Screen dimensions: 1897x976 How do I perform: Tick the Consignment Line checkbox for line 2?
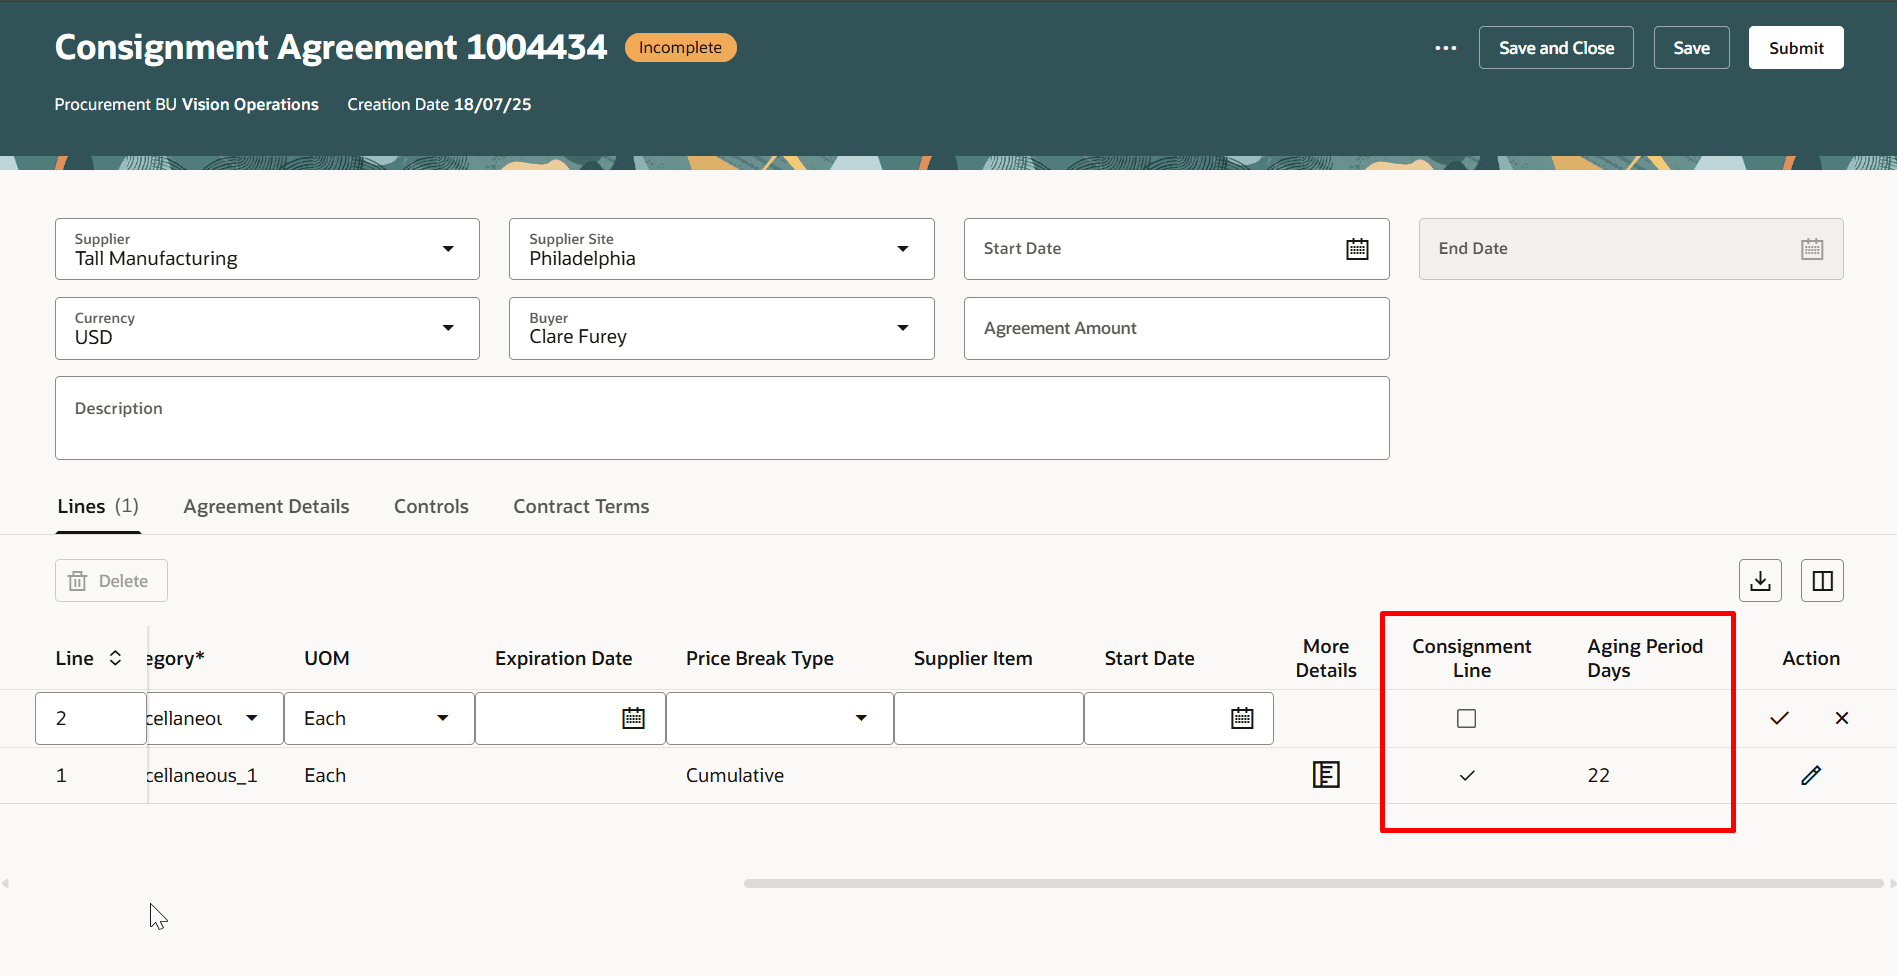1466,718
